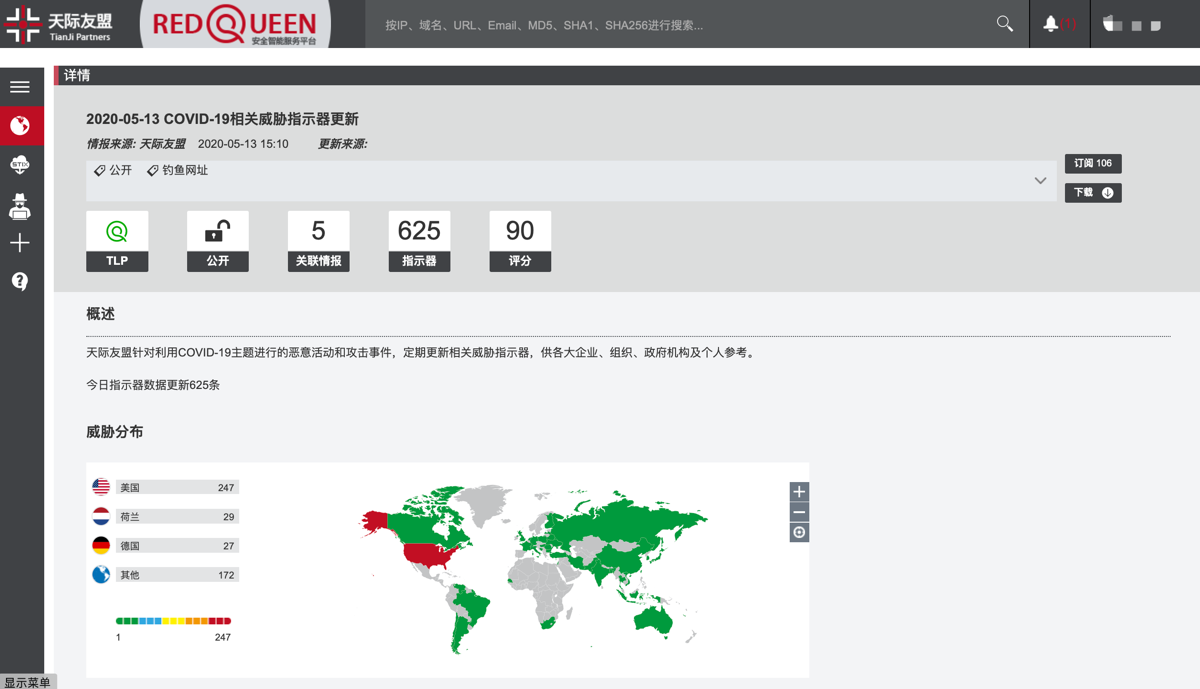Viewport: 1200px width, 689px height.
Task: Click the 公开 tag
Action: pyautogui.click(x=113, y=171)
